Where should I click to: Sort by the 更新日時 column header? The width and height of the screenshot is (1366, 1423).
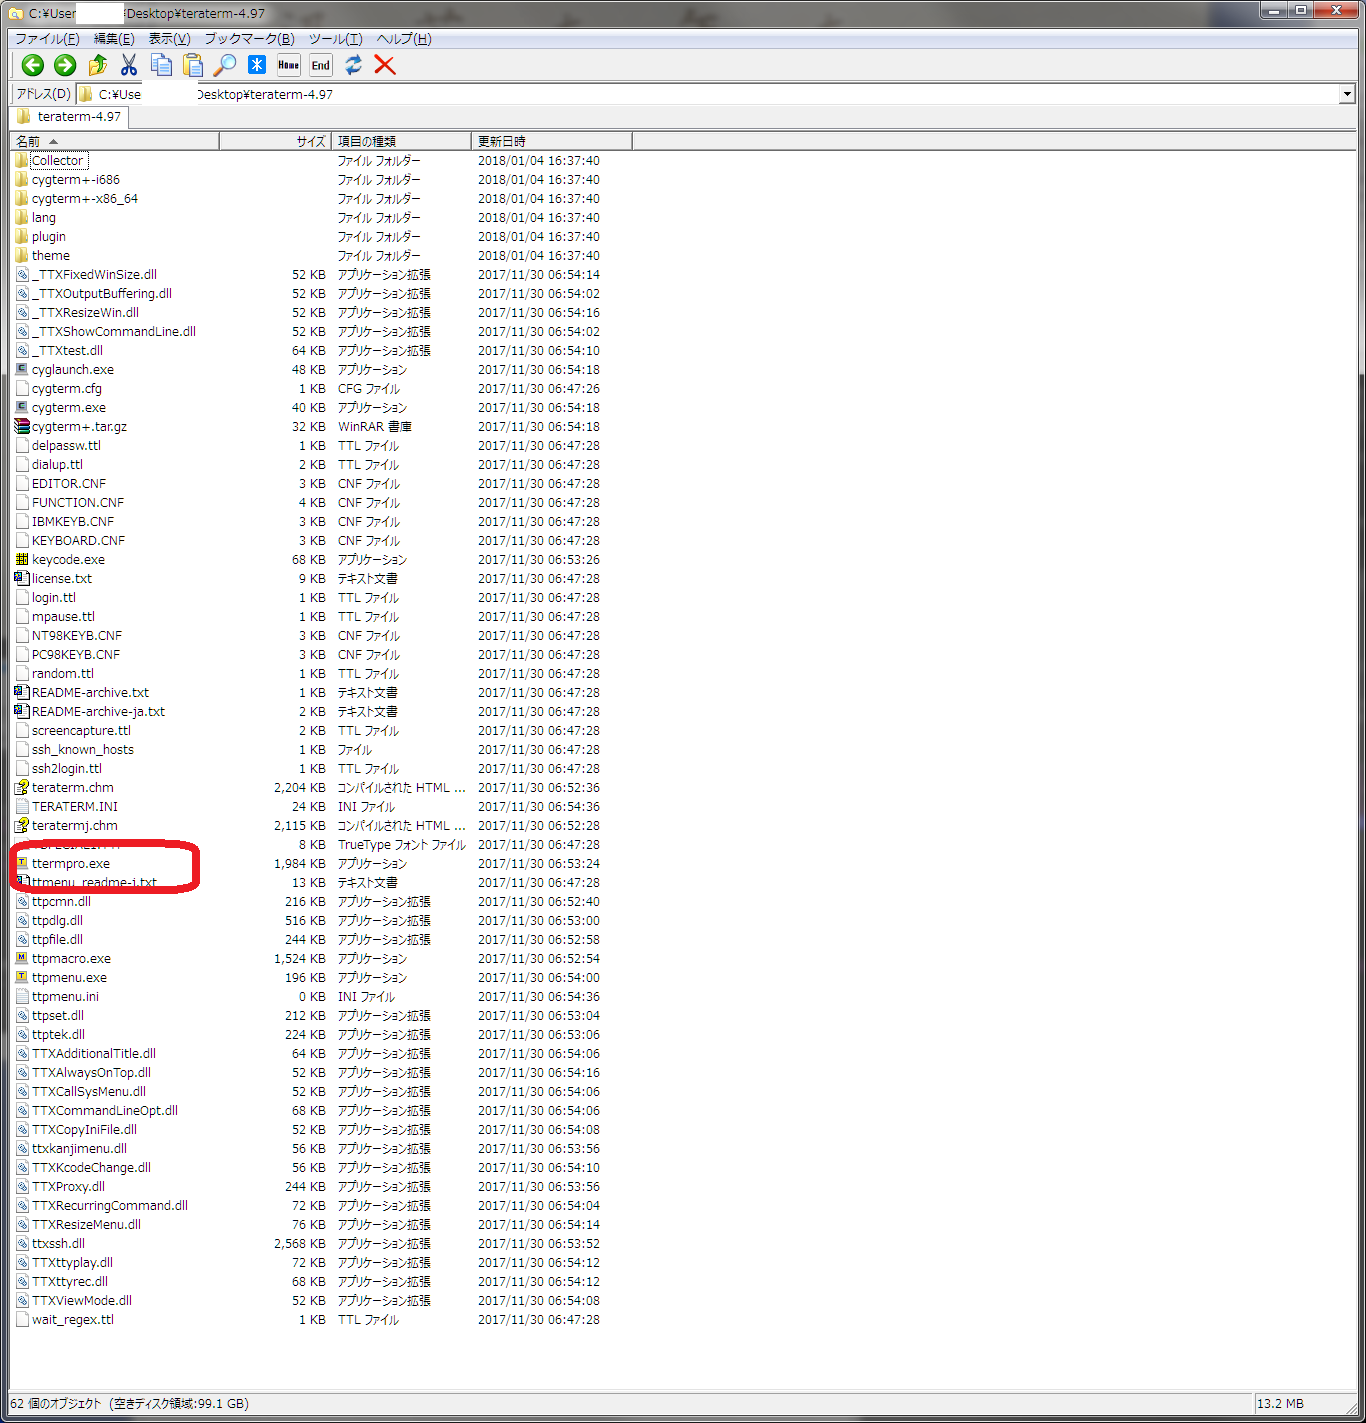pos(552,141)
